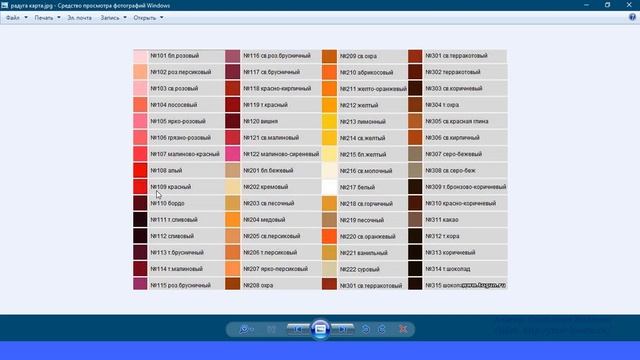
Task: Click the Photo Viewer title bar icon
Action: [4, 5]
